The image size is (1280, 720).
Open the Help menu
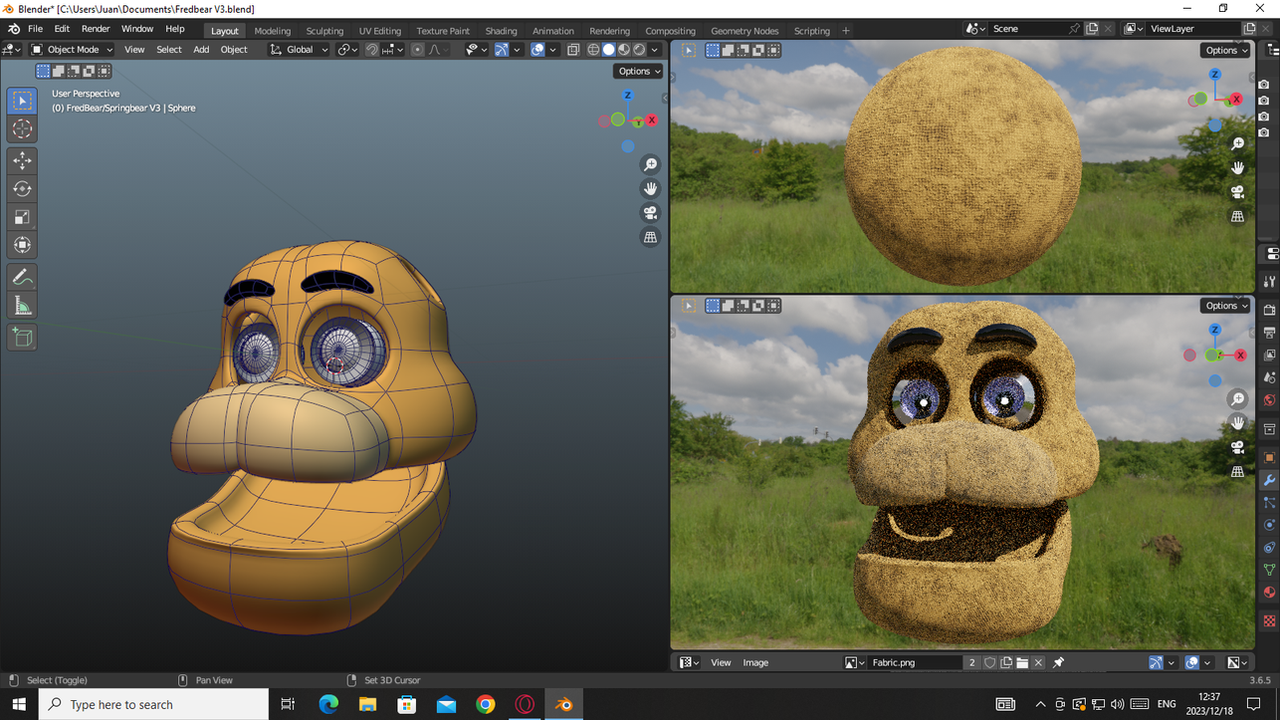(x=175, y=29)
